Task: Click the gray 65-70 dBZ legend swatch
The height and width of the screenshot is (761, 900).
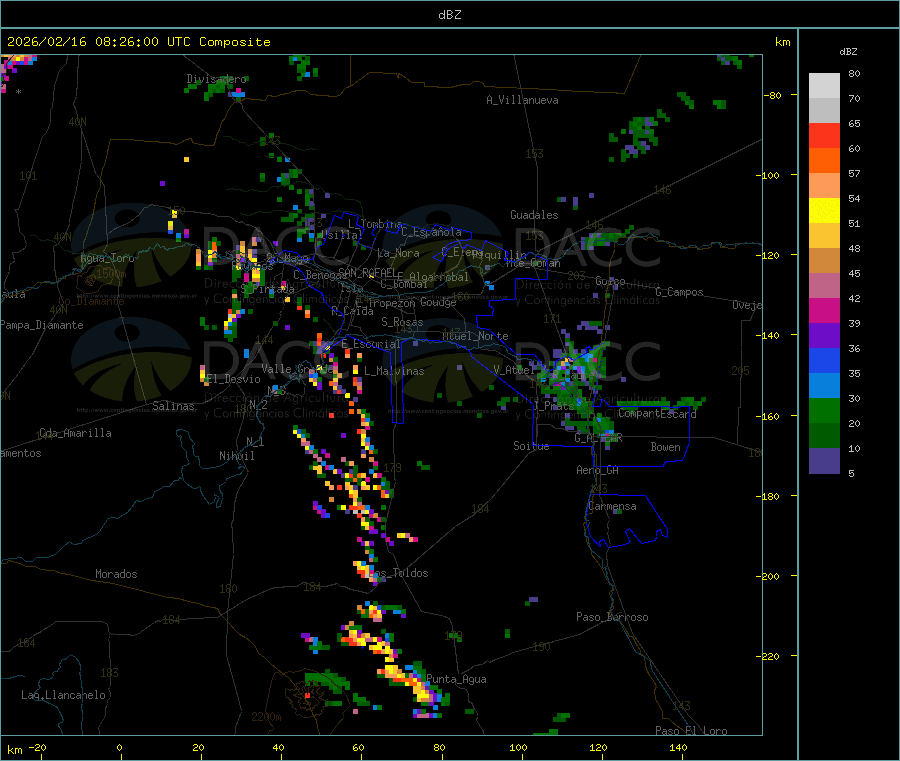Action: click(x=824, y=110)
